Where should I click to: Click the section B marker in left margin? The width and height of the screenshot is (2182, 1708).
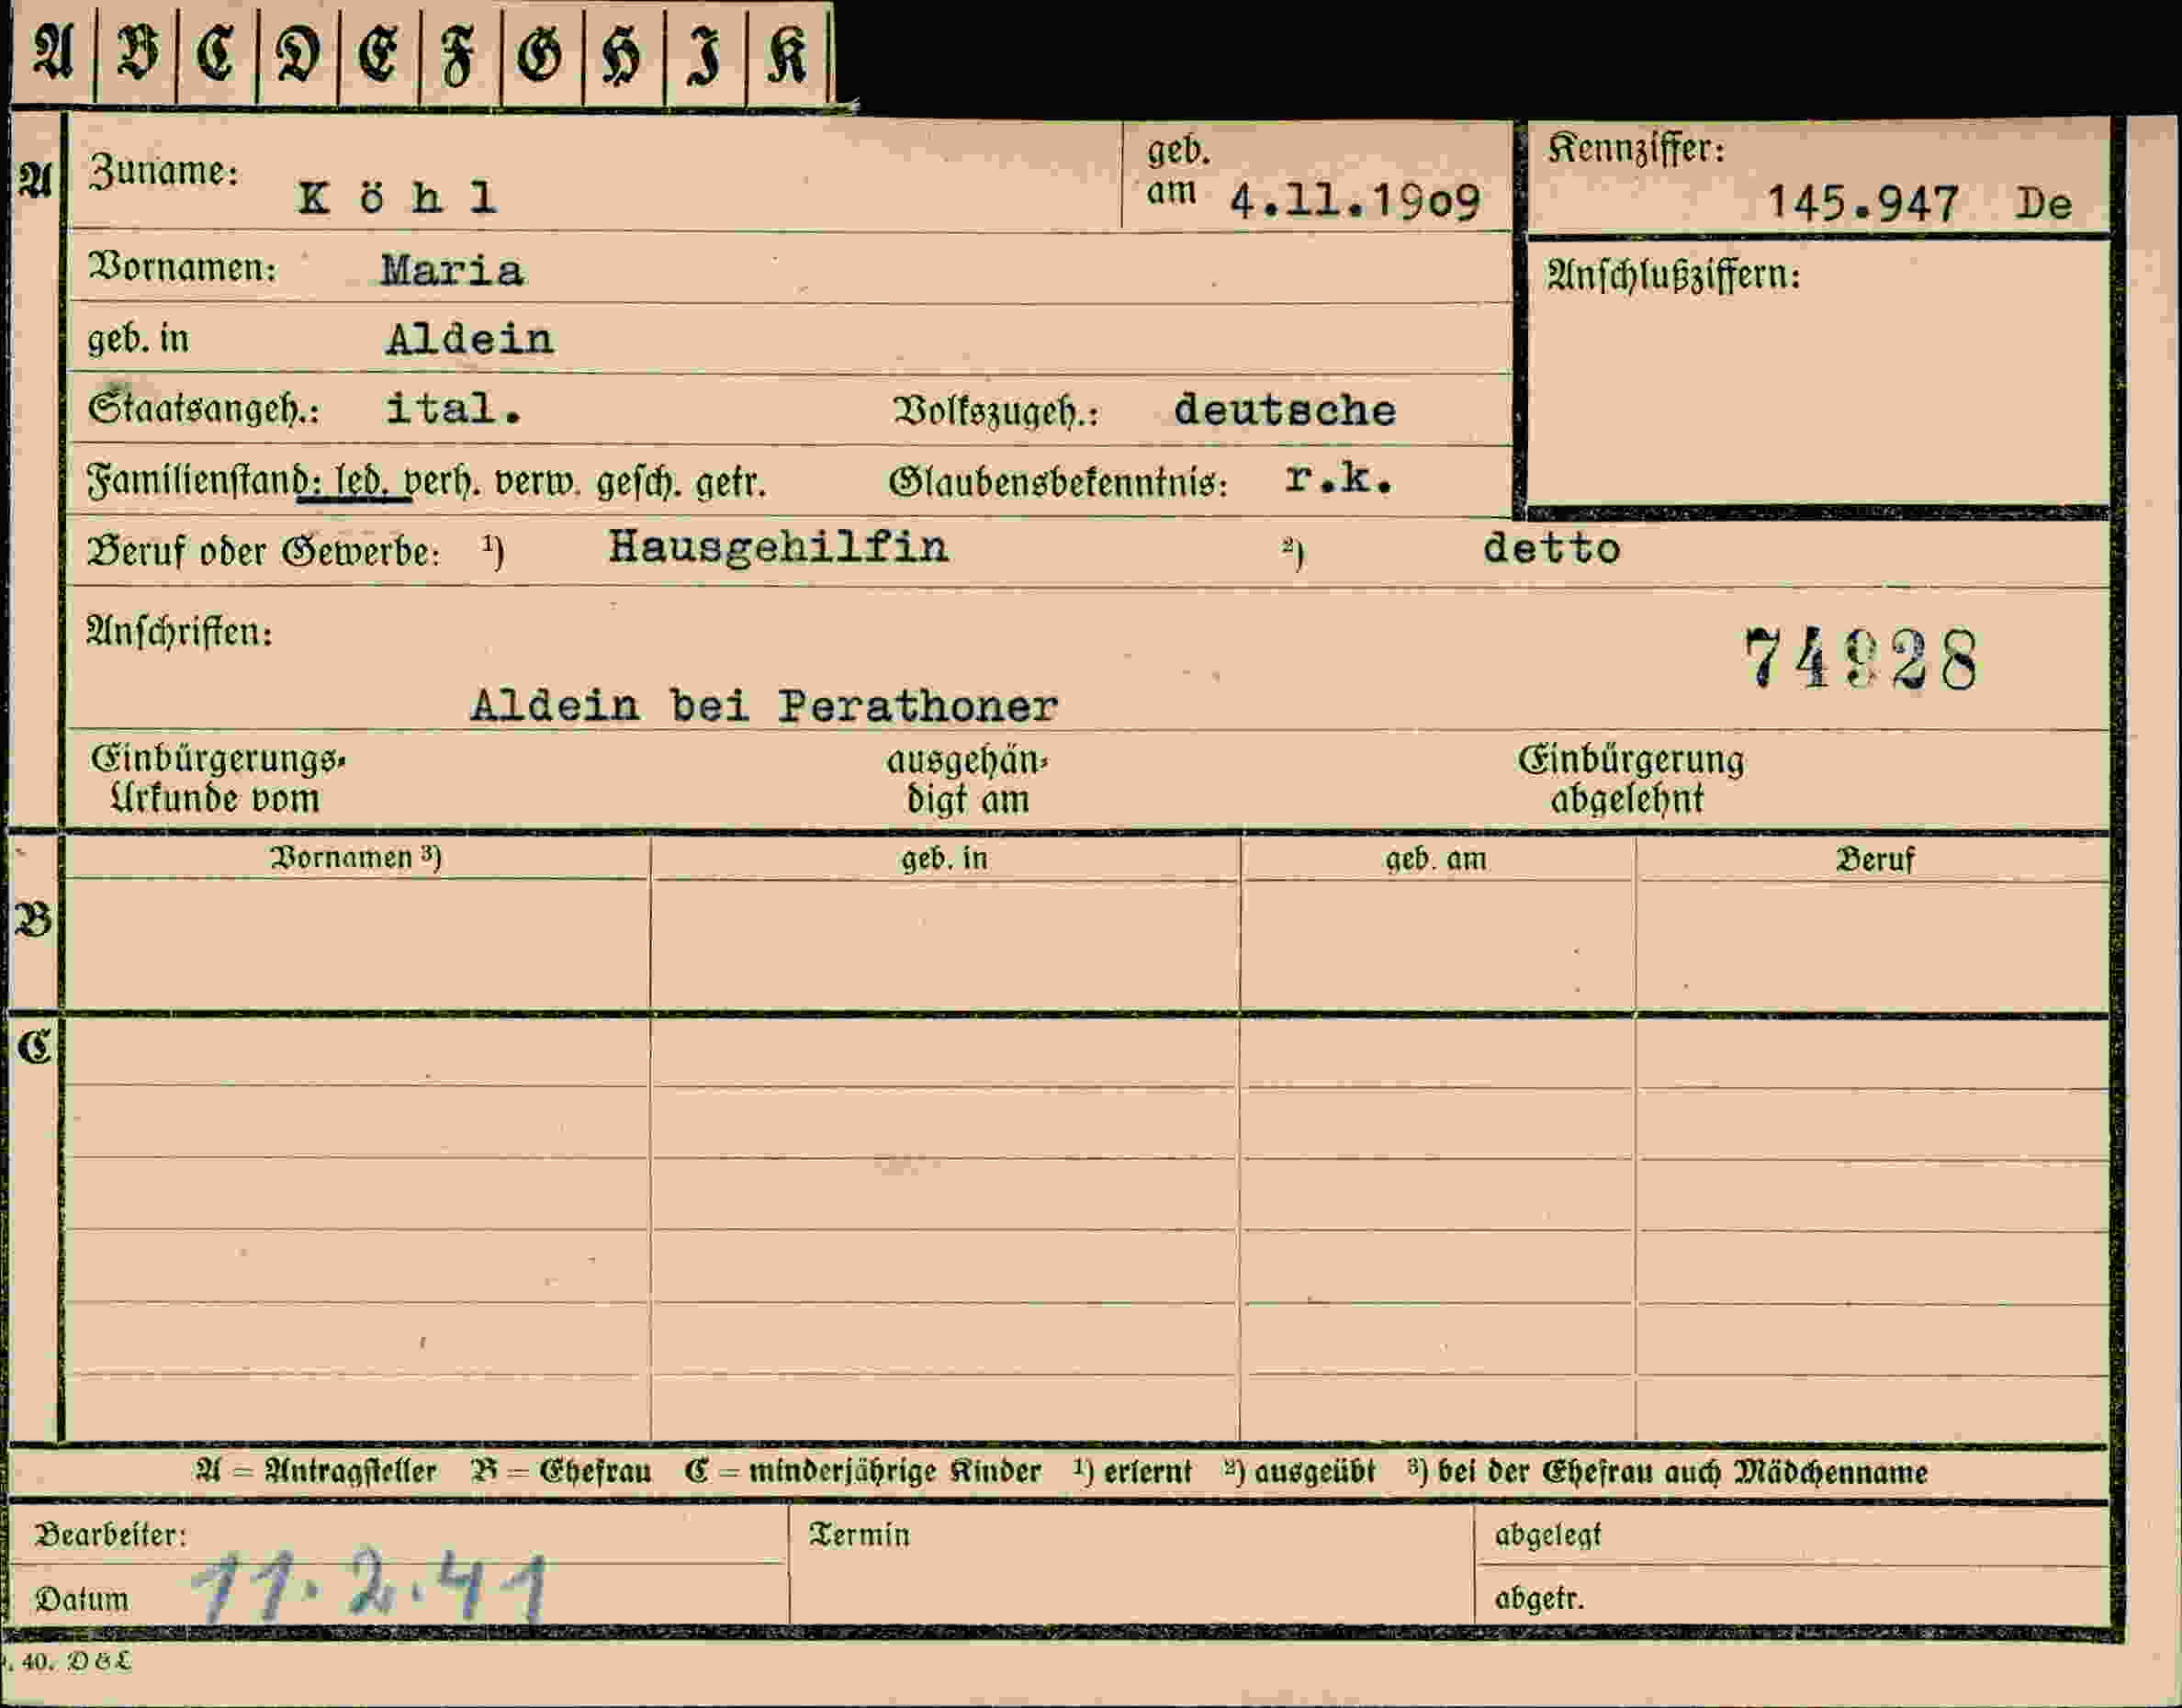[x=33, y=920]
